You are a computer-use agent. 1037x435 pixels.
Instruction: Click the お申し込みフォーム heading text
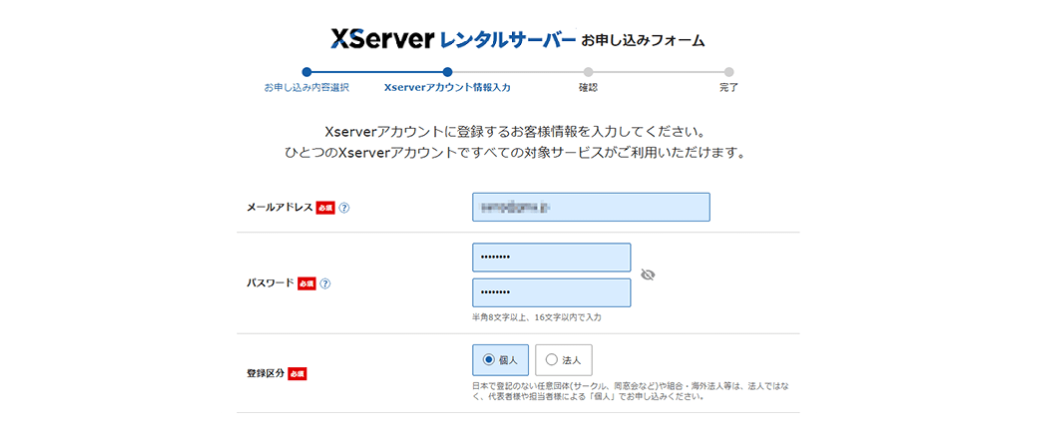click(x=643, y=41)
